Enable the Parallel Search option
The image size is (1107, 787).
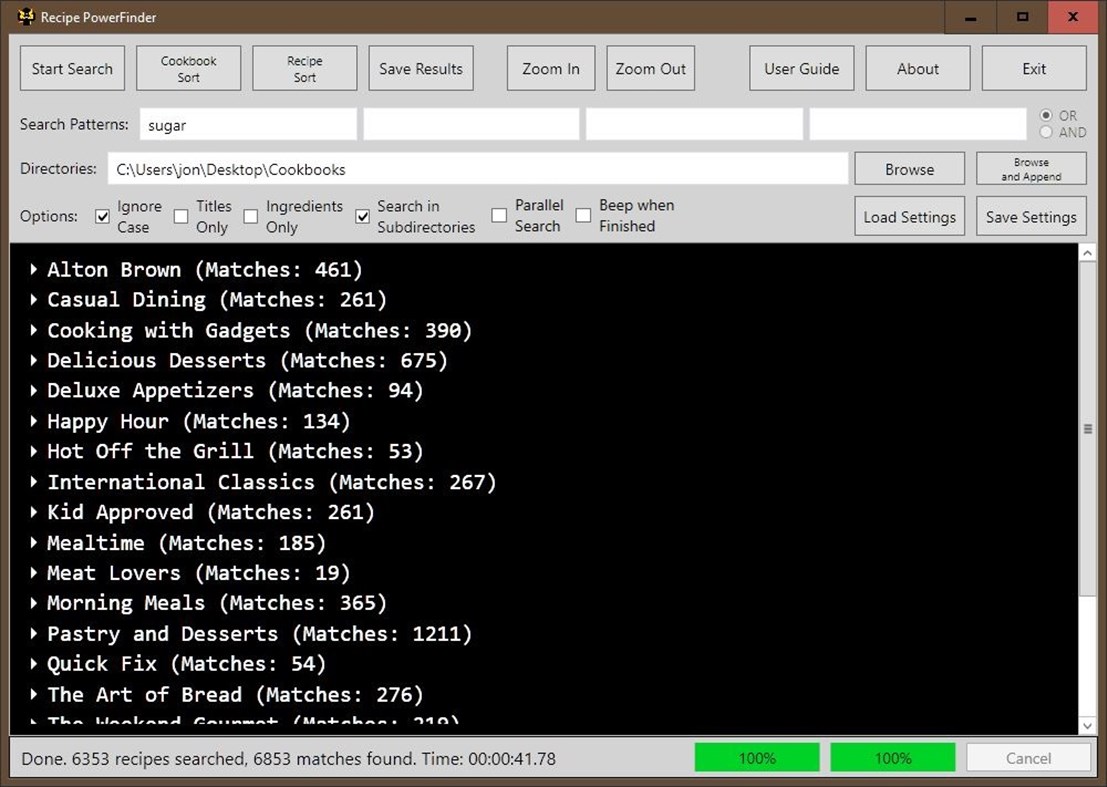pyautogui.click(x=497, y=216)
